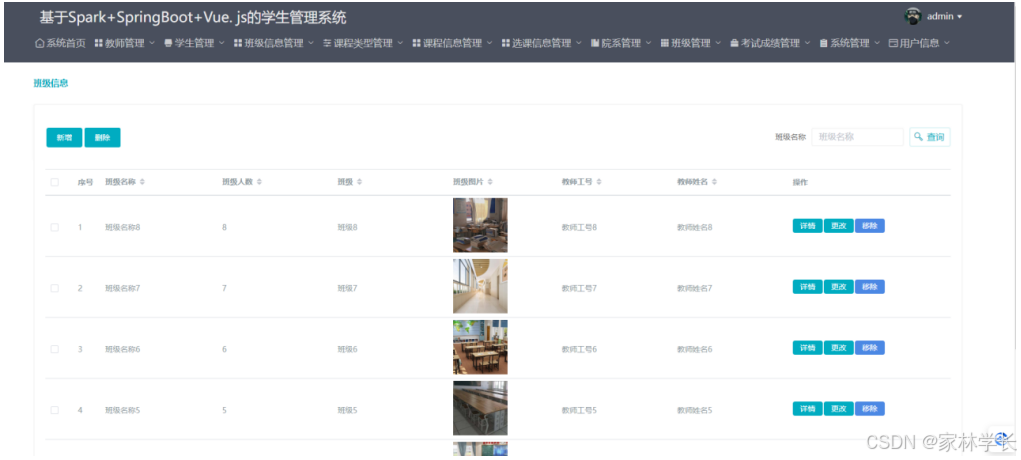The height and width of the screenshot is (460, 1021).
Task: Sort by 班级名称 using its sort arrows
Action: point(143,182)
